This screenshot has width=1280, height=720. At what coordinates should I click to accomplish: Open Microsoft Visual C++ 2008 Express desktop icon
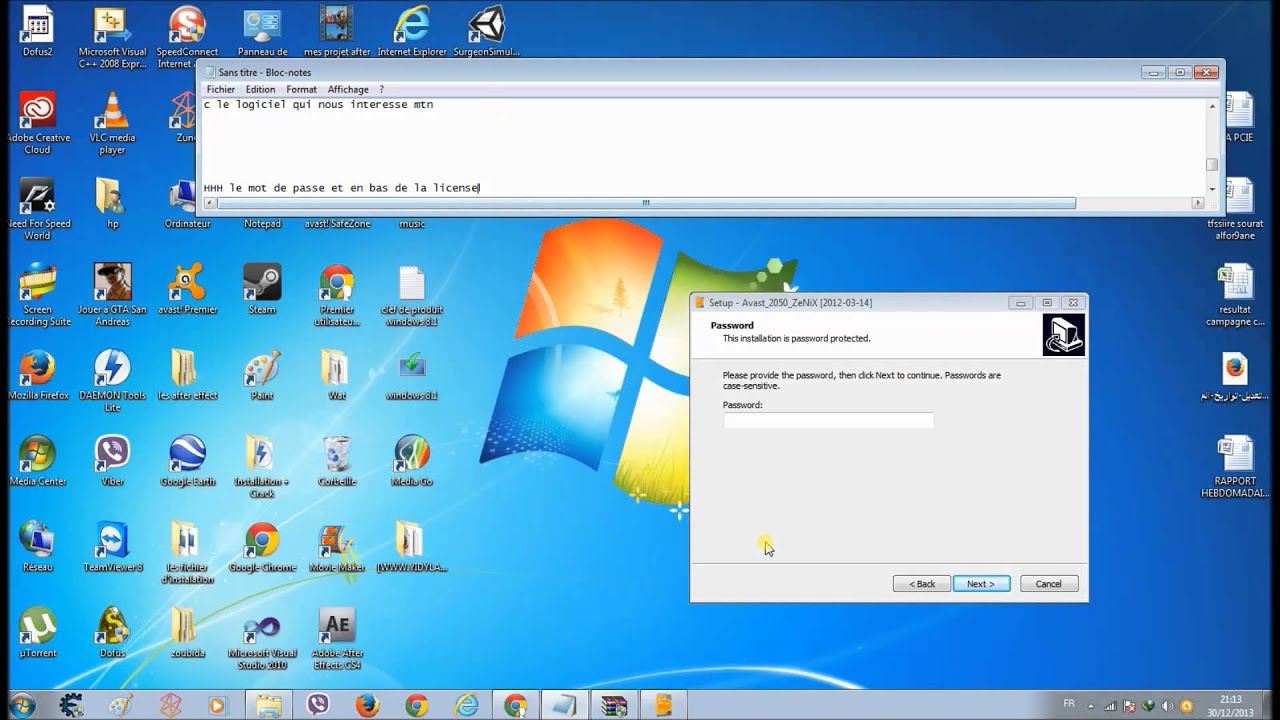(112, 37)
